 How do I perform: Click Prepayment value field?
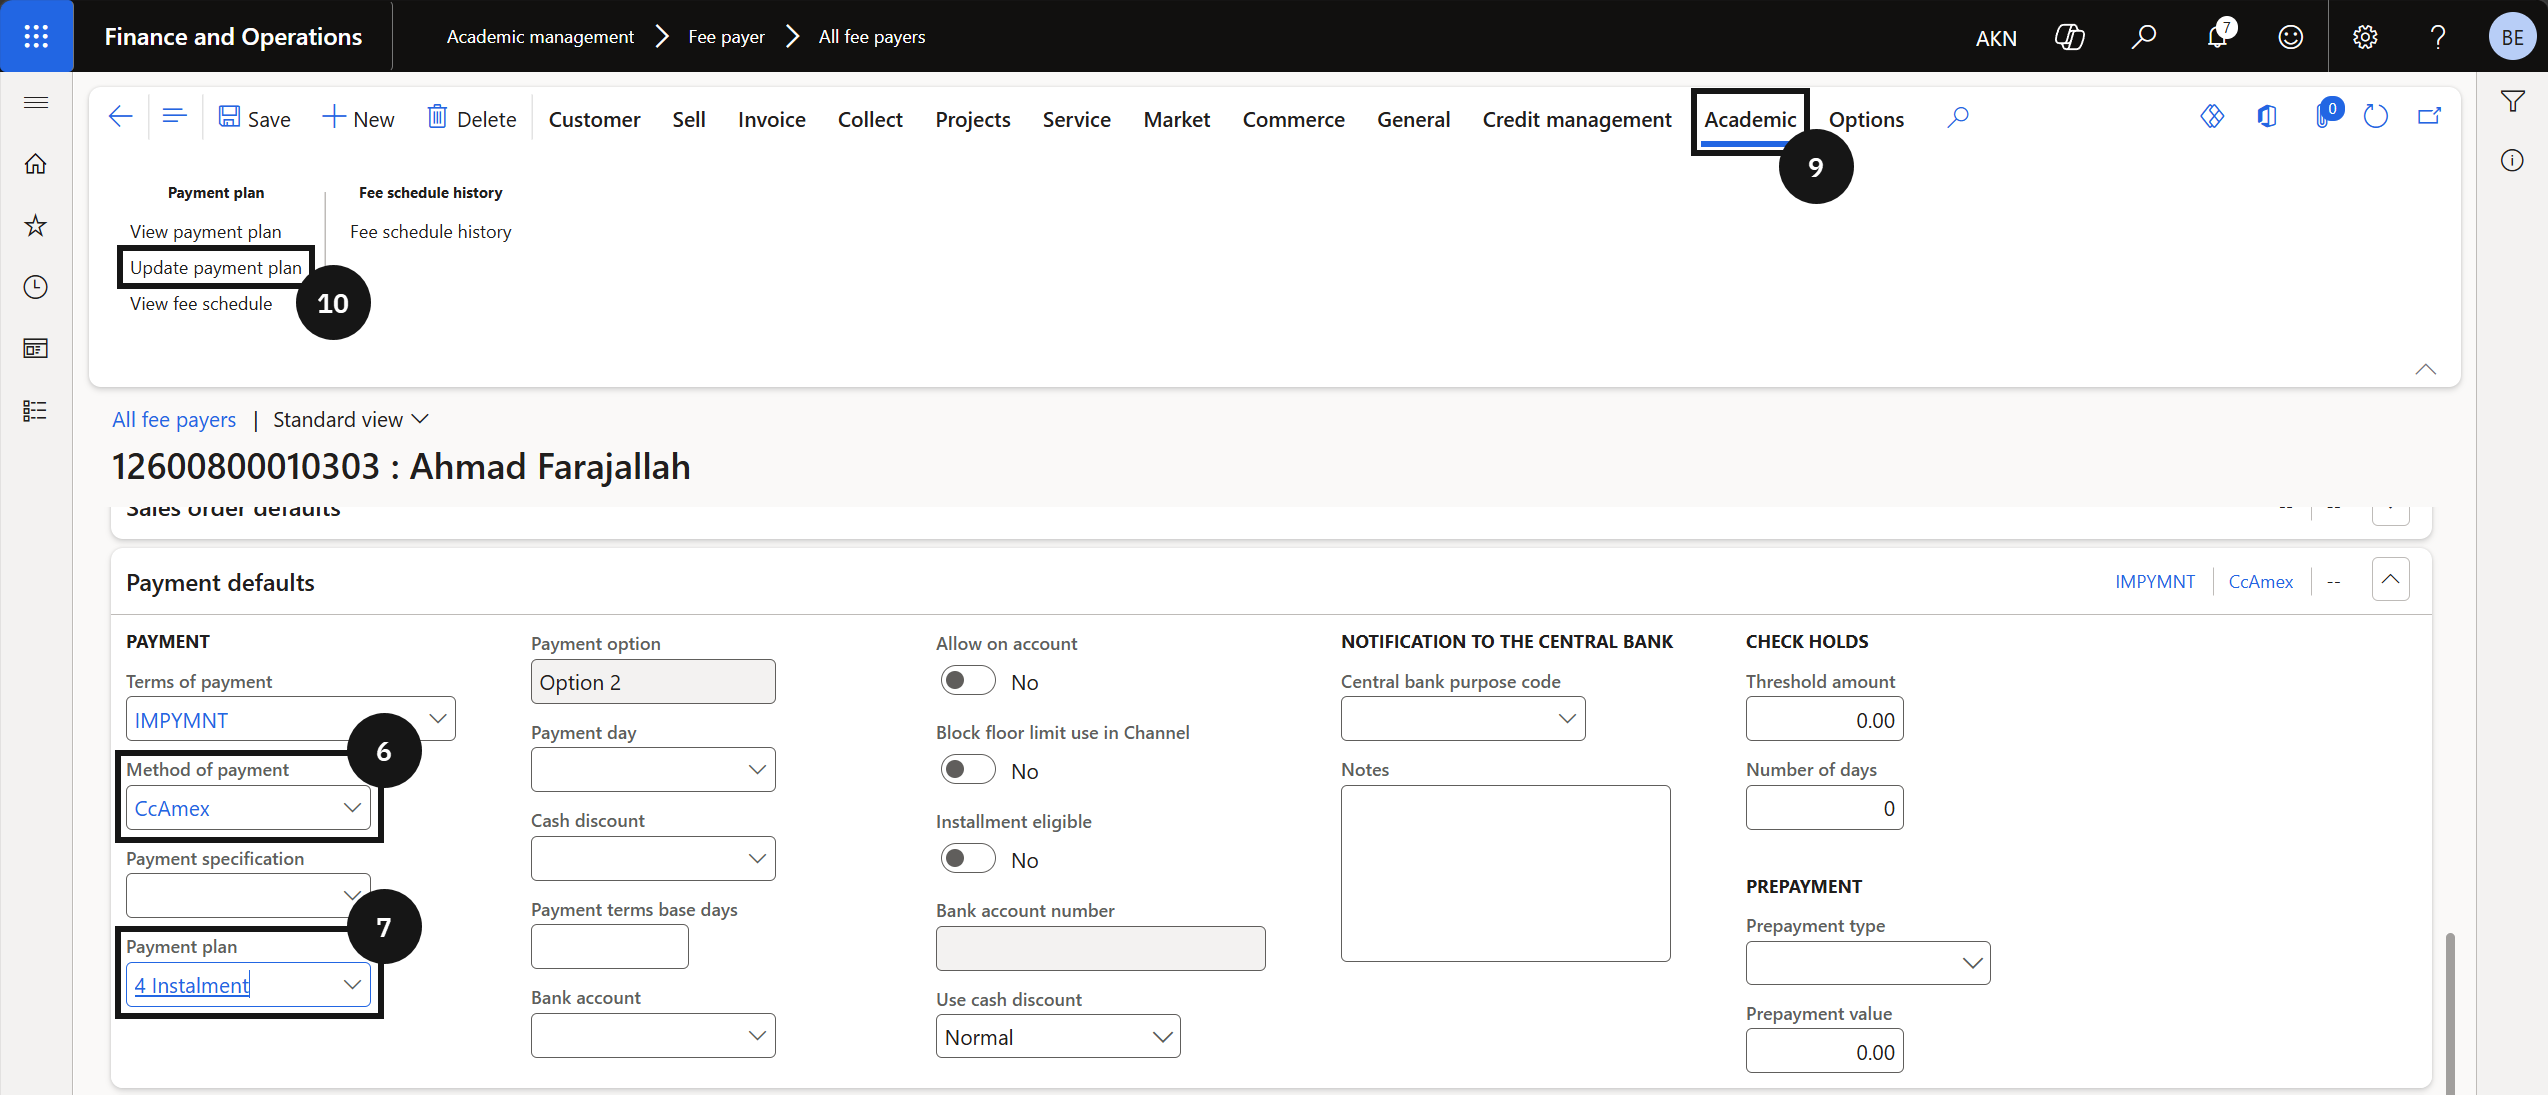tap(1824, 1051)
